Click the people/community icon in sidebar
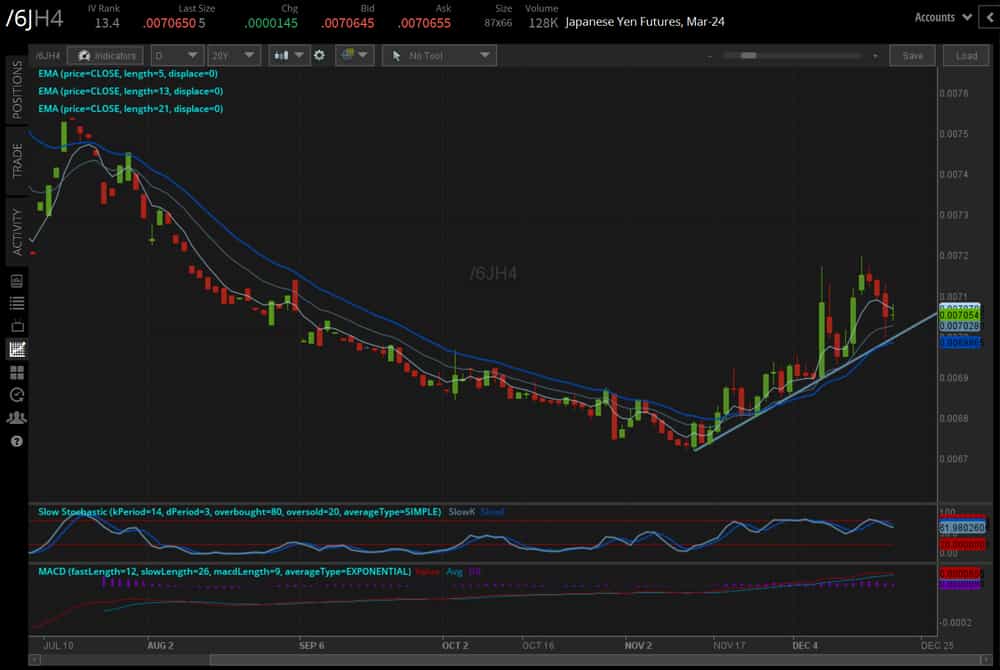The width and height of the screenshot is (1000, 670). point(16,418)
